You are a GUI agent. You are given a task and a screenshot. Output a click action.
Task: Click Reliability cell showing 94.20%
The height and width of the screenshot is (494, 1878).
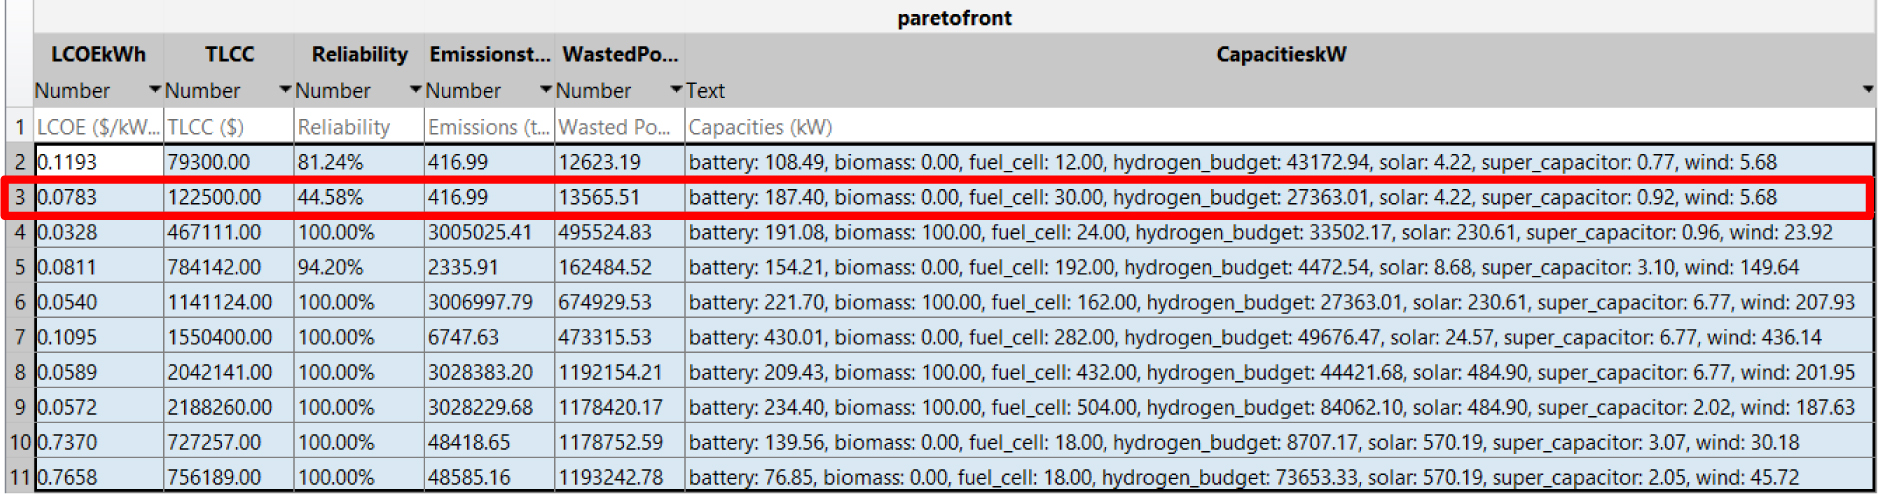click(359, 267)
